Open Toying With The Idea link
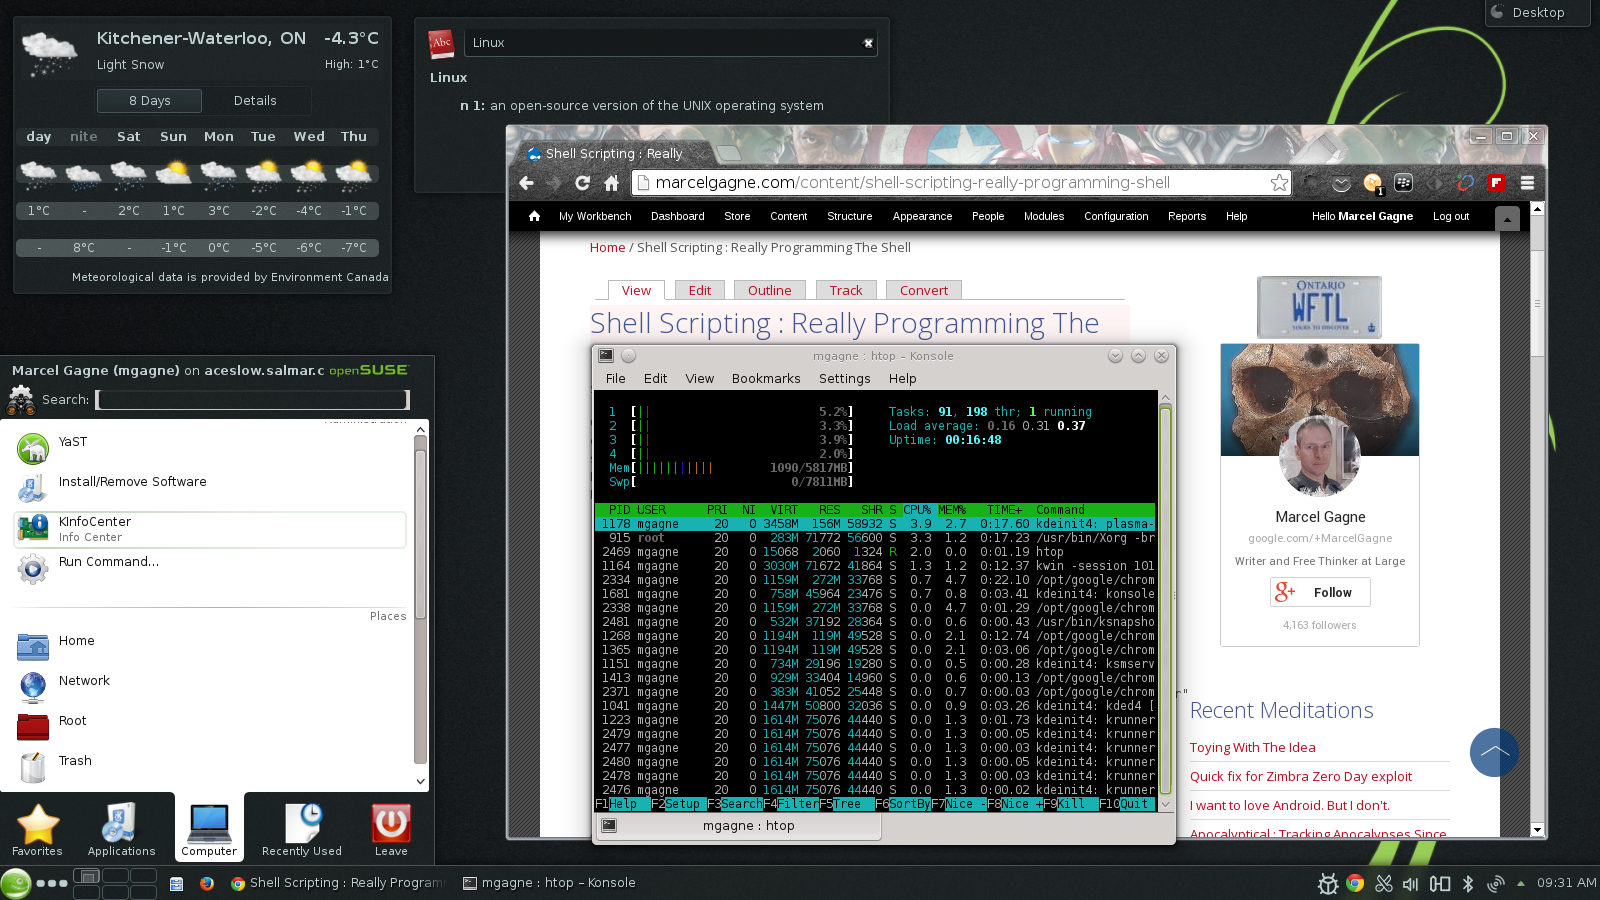 (1252, 747)
